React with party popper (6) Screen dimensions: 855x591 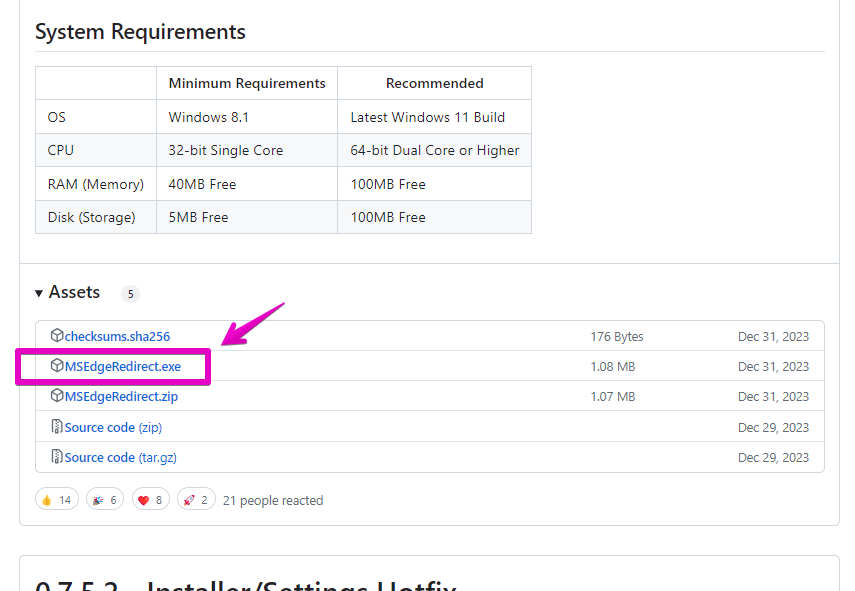point(105,500)
